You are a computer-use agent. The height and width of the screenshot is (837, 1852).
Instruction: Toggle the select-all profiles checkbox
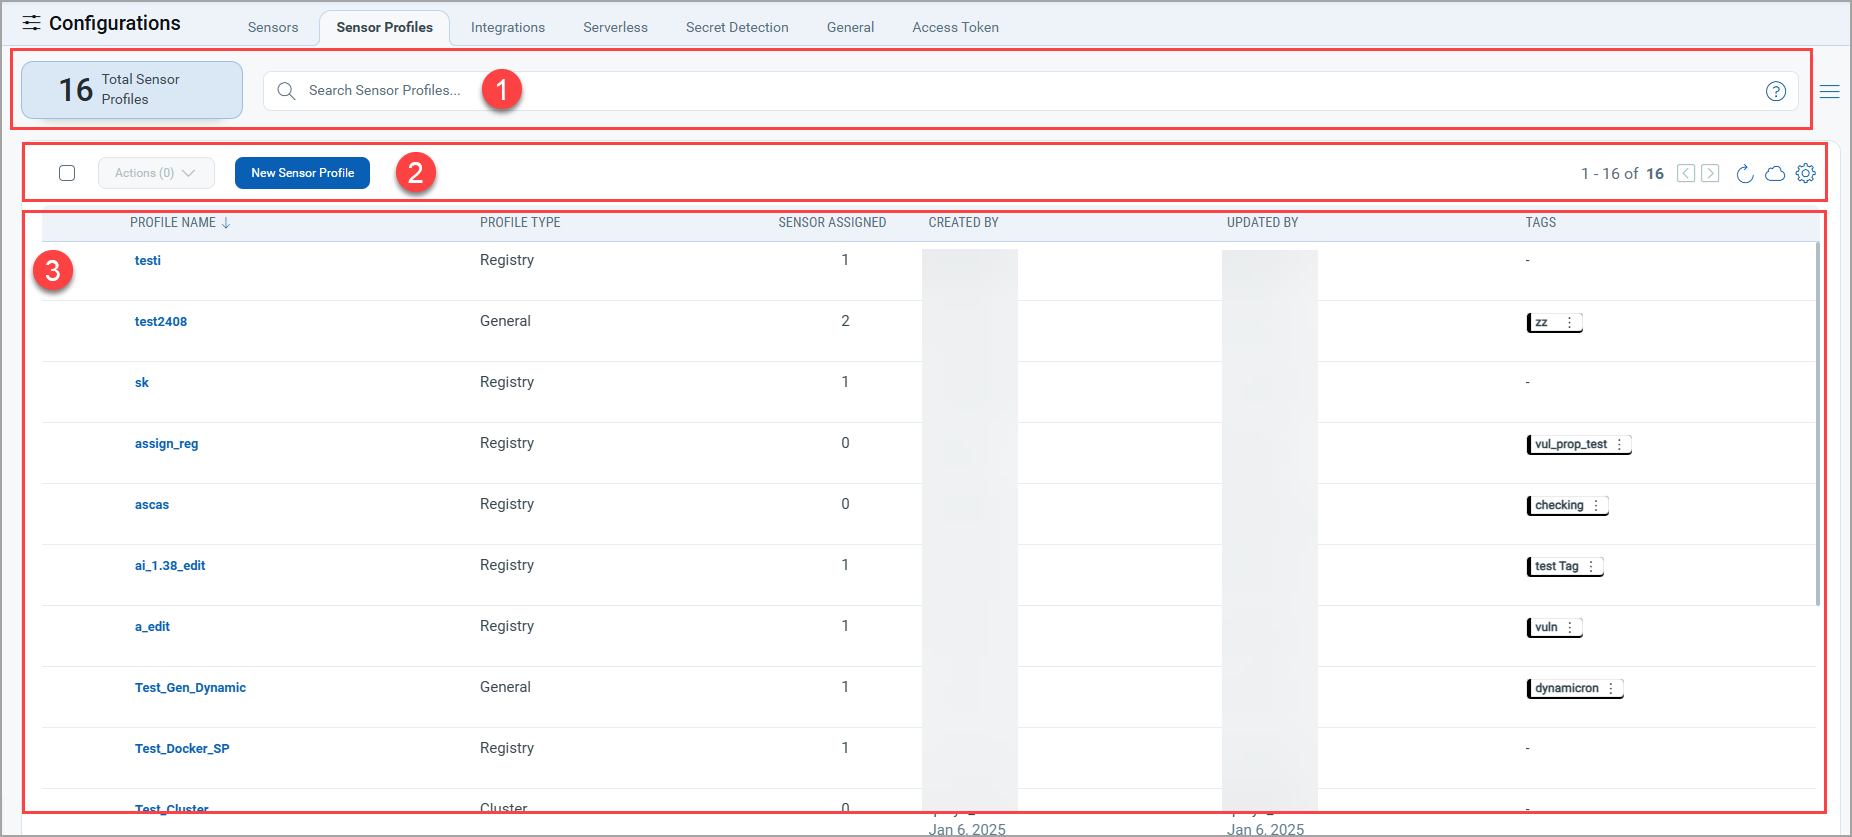click(67, 173)
